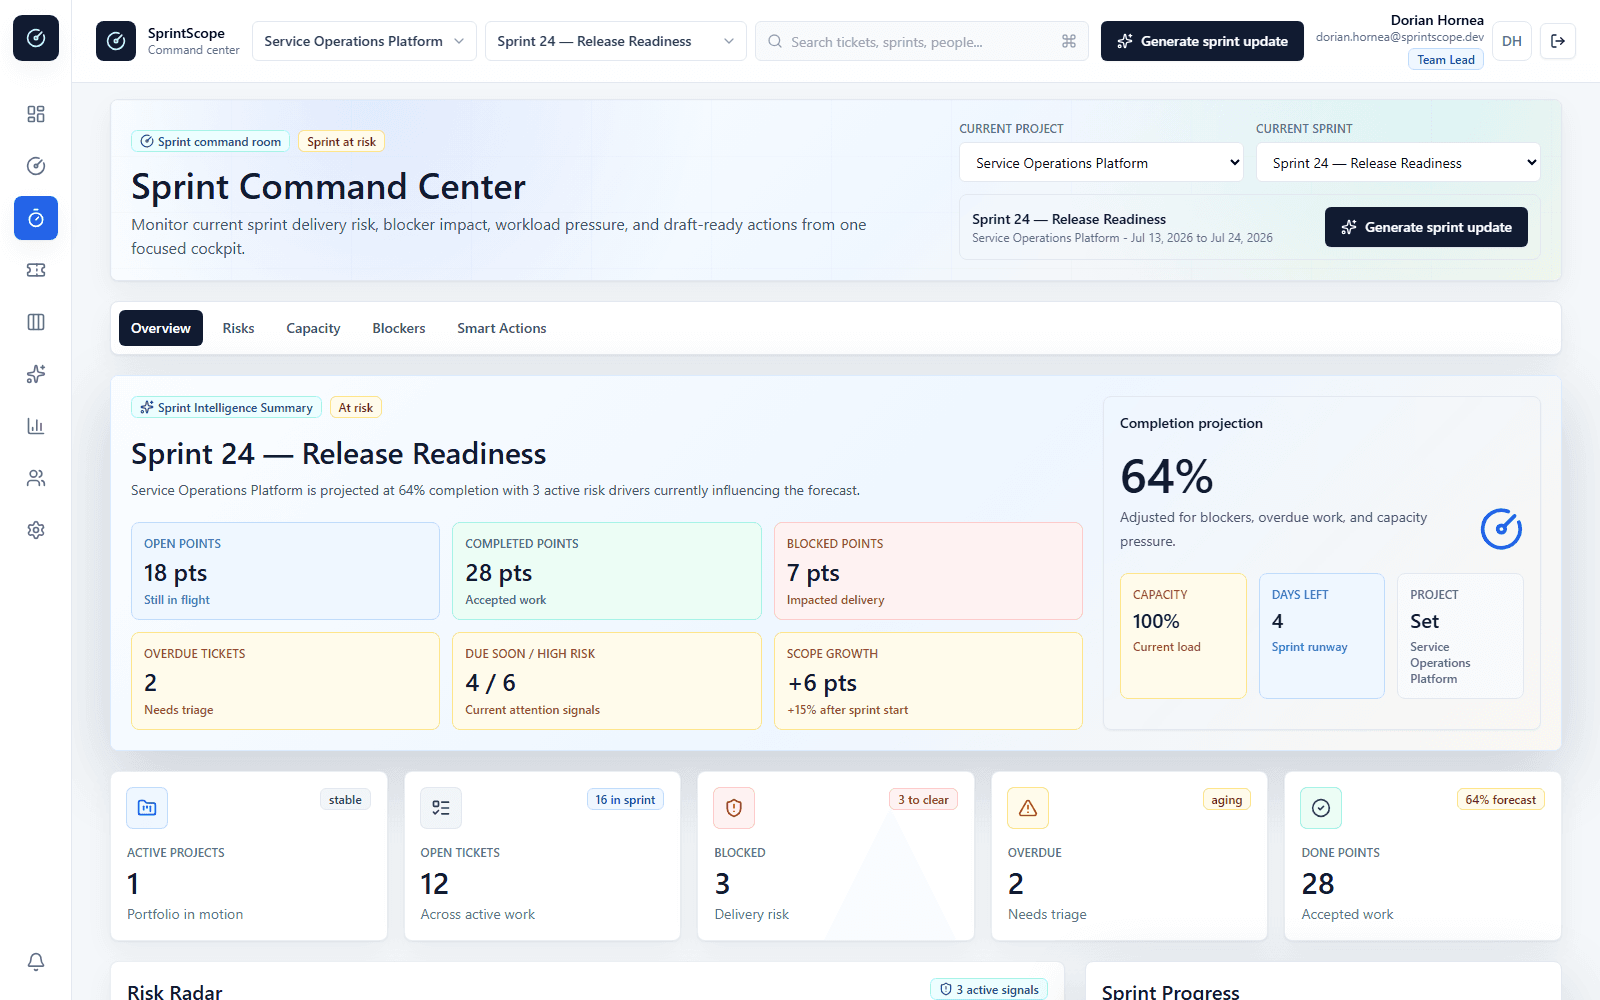Click the '3 to clear' badge

coord(923,800)
